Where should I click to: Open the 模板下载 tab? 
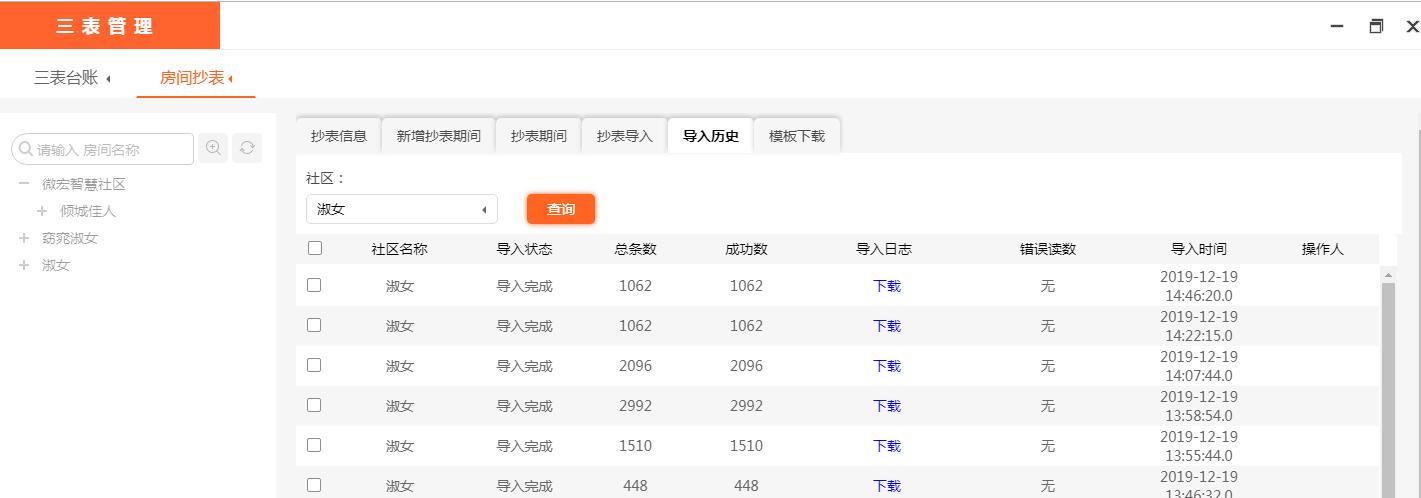coord(796,136)
